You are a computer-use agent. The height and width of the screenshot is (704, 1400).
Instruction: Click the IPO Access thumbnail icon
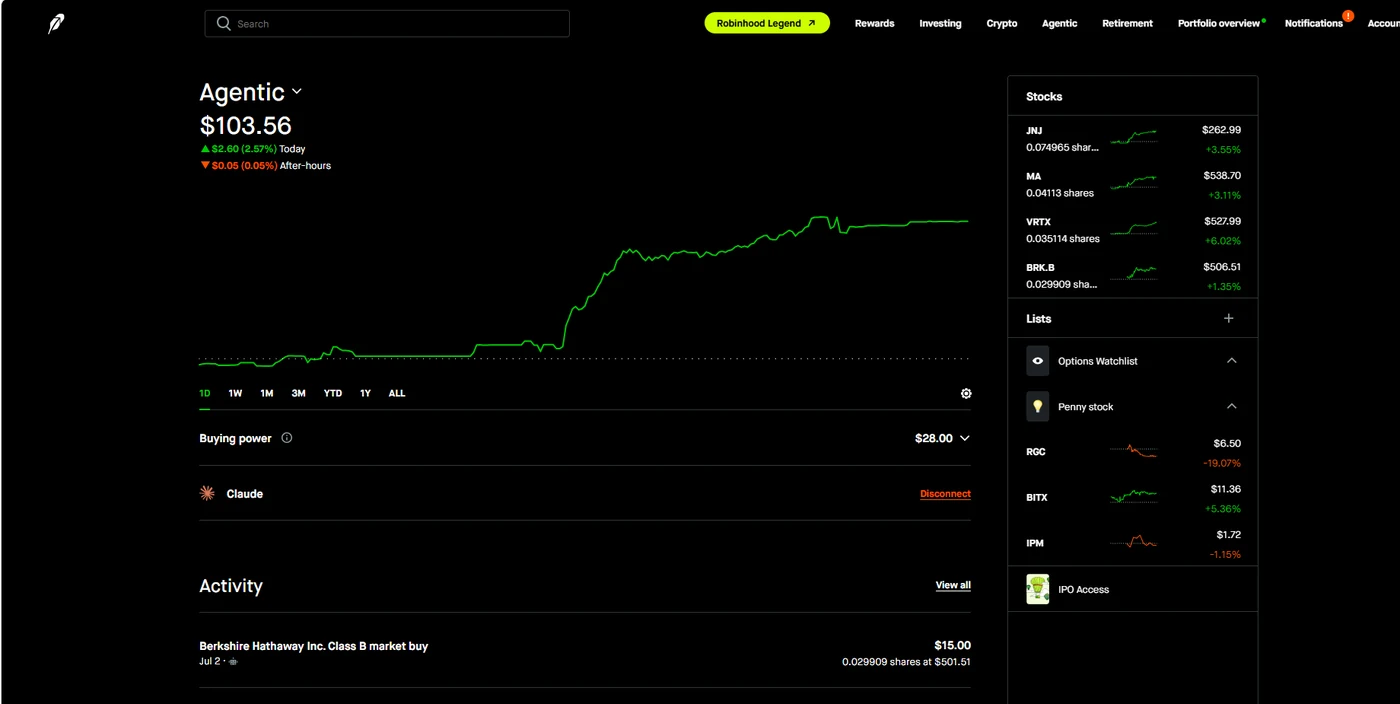1038,589
